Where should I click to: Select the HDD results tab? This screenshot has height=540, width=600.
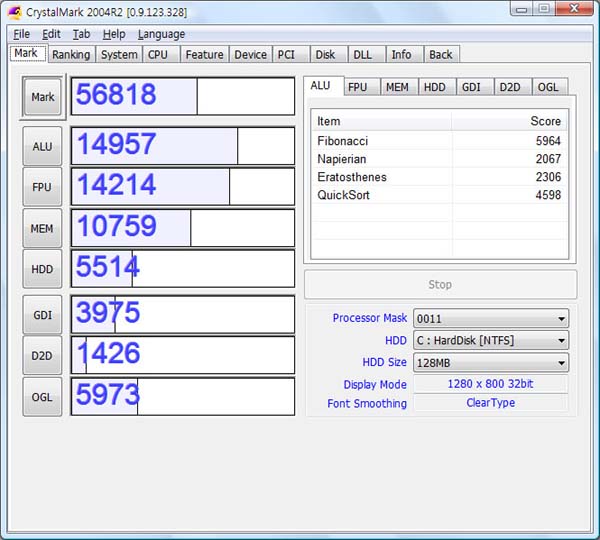coord(437,87)
